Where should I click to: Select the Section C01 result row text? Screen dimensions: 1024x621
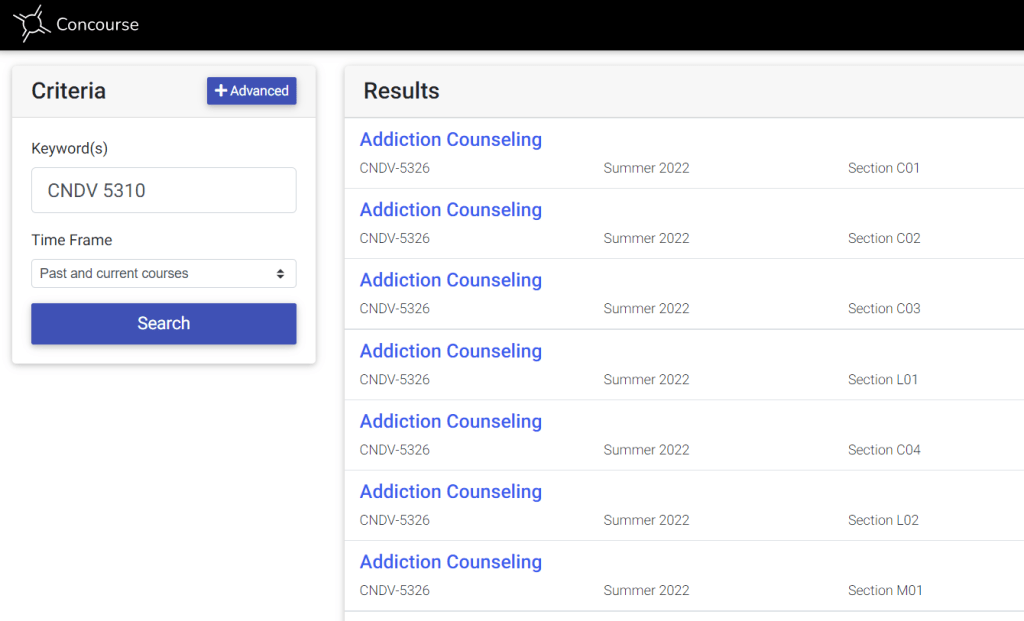[x=884, y=168]
